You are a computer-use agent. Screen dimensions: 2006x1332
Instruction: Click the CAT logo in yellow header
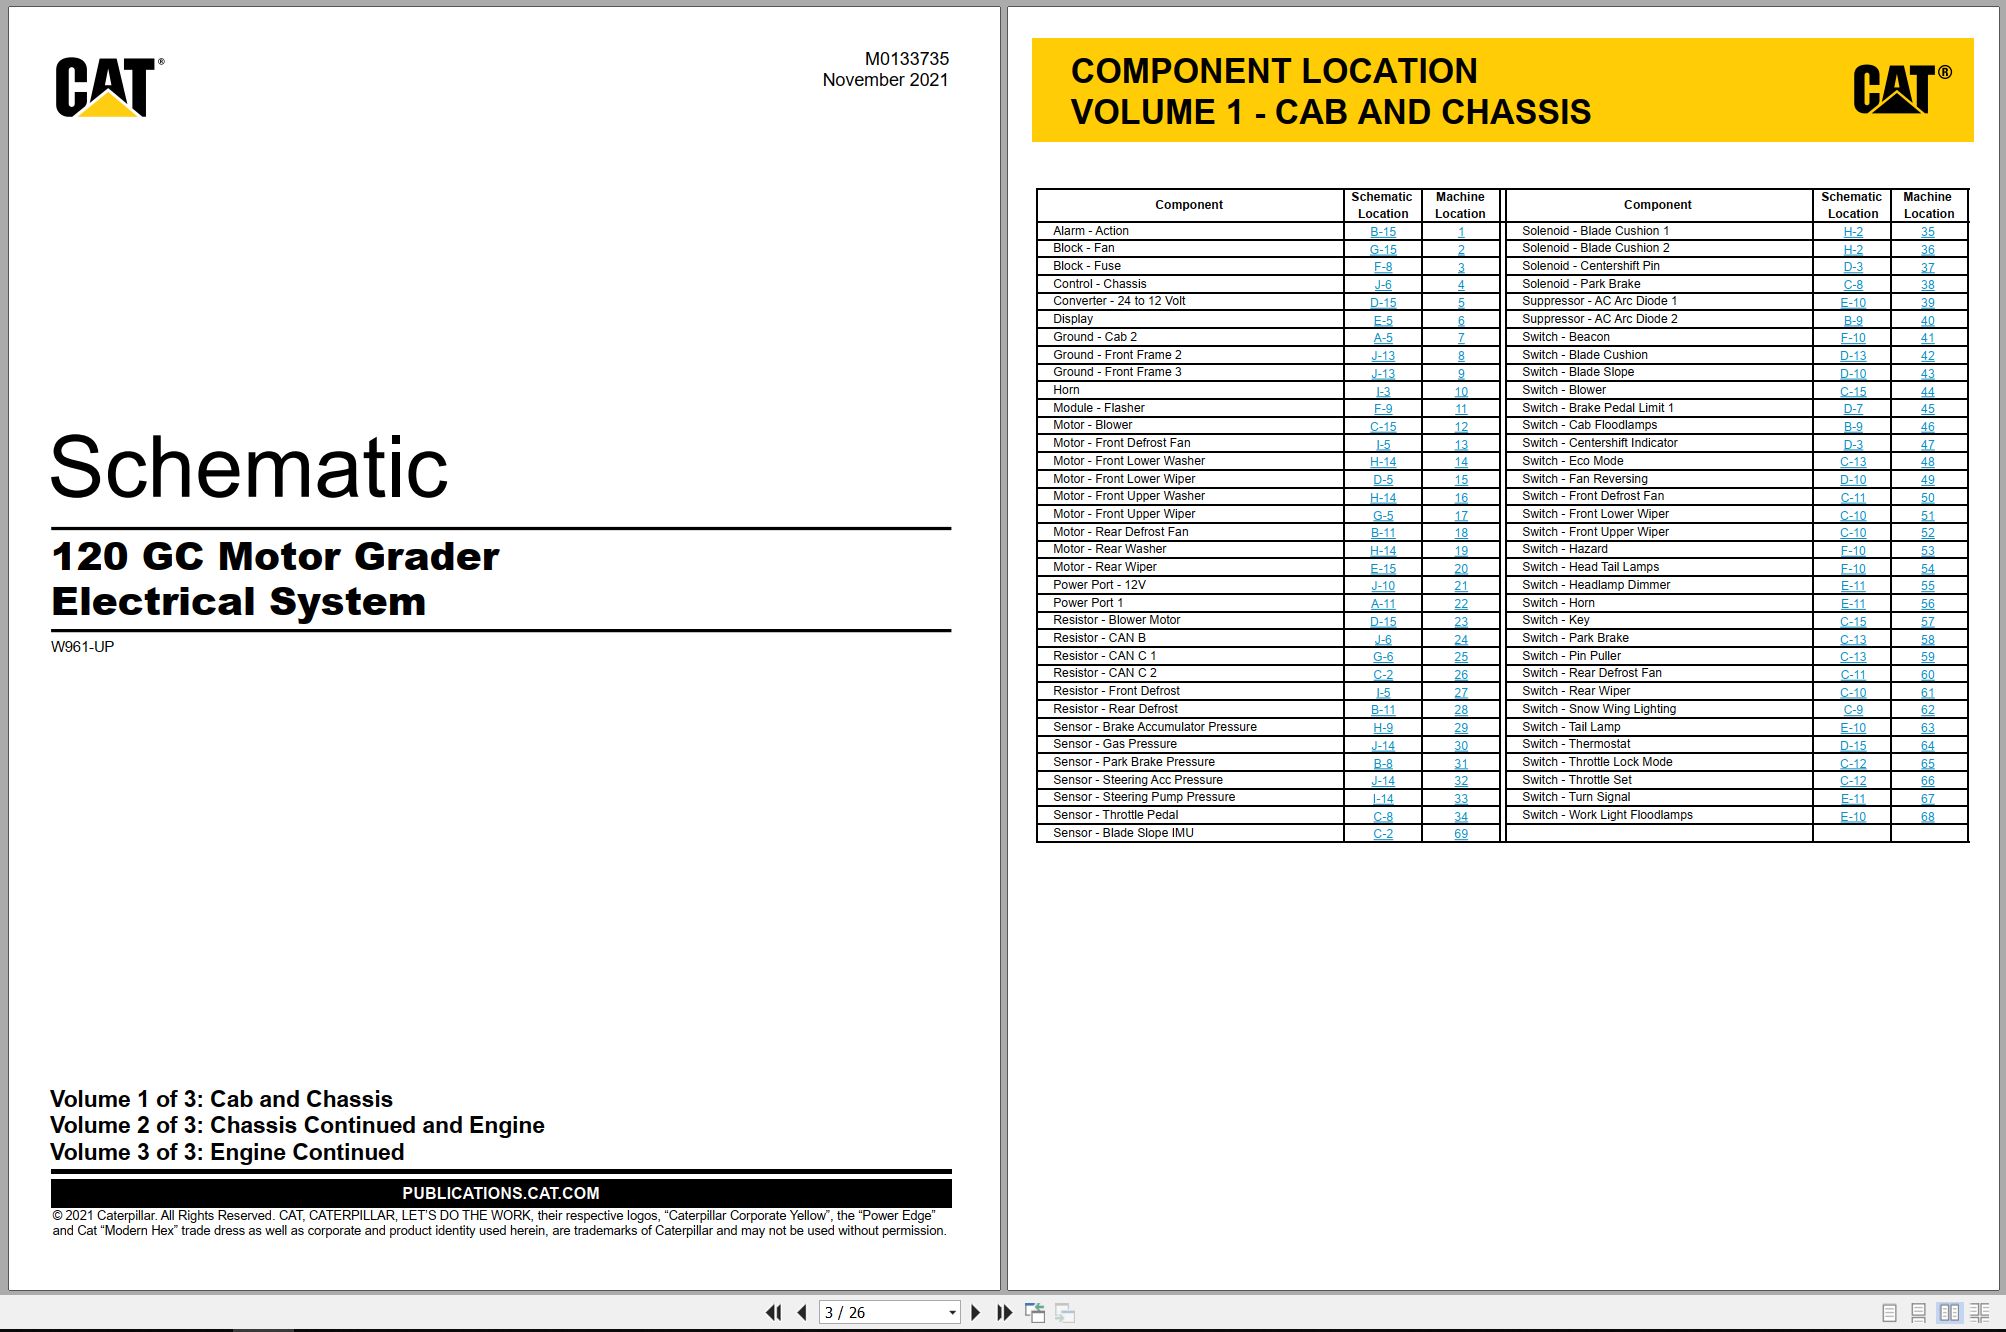(1901, 89)
